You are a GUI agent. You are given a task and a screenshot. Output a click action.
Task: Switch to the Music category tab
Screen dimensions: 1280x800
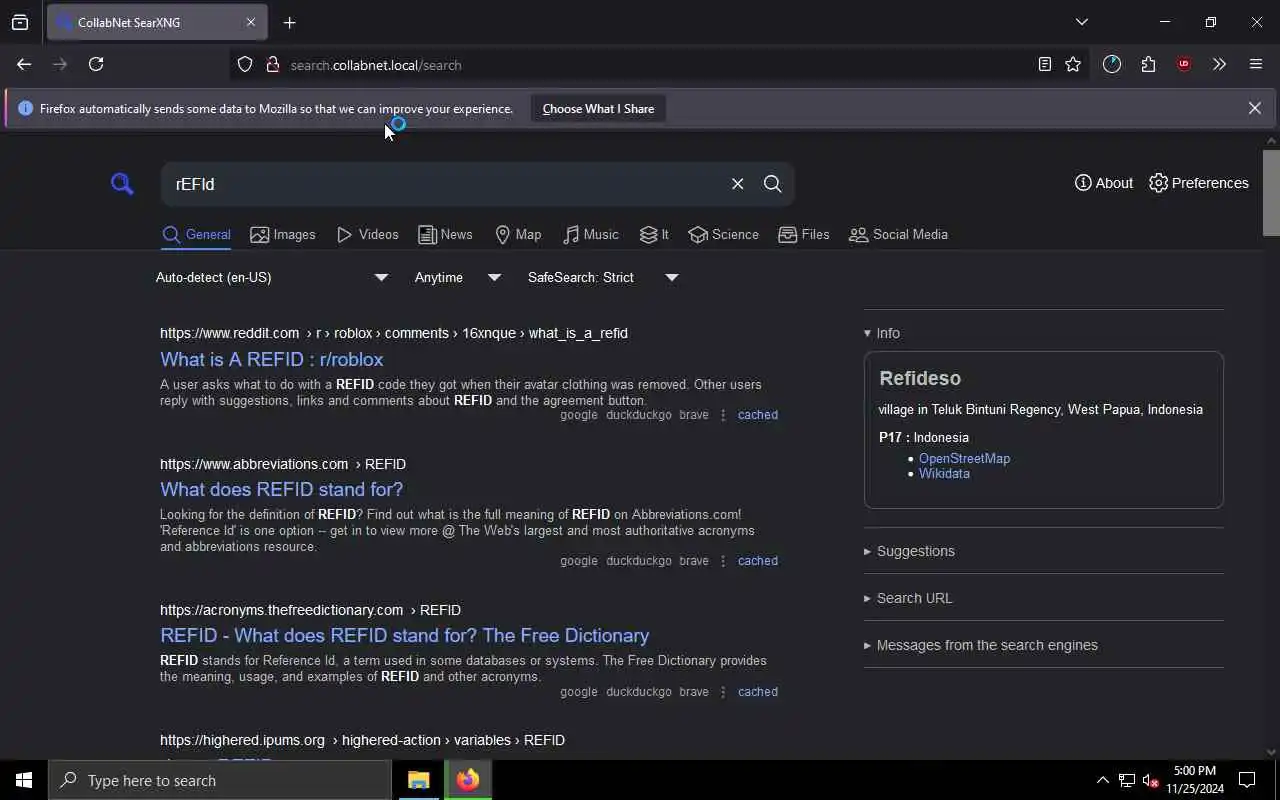coord(590,235)
